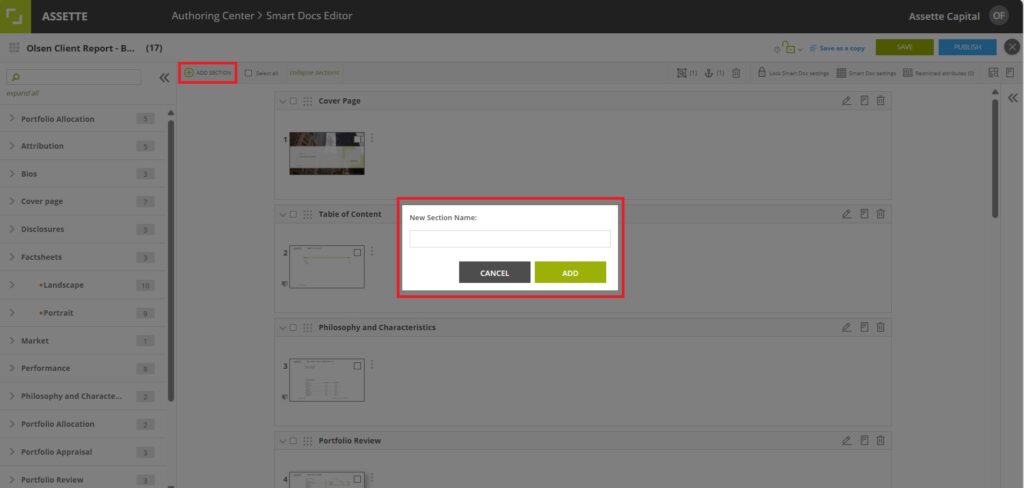Screen dimensions: 1024x488
Task: Click the OF user avatar
Action: pos(999,16)
